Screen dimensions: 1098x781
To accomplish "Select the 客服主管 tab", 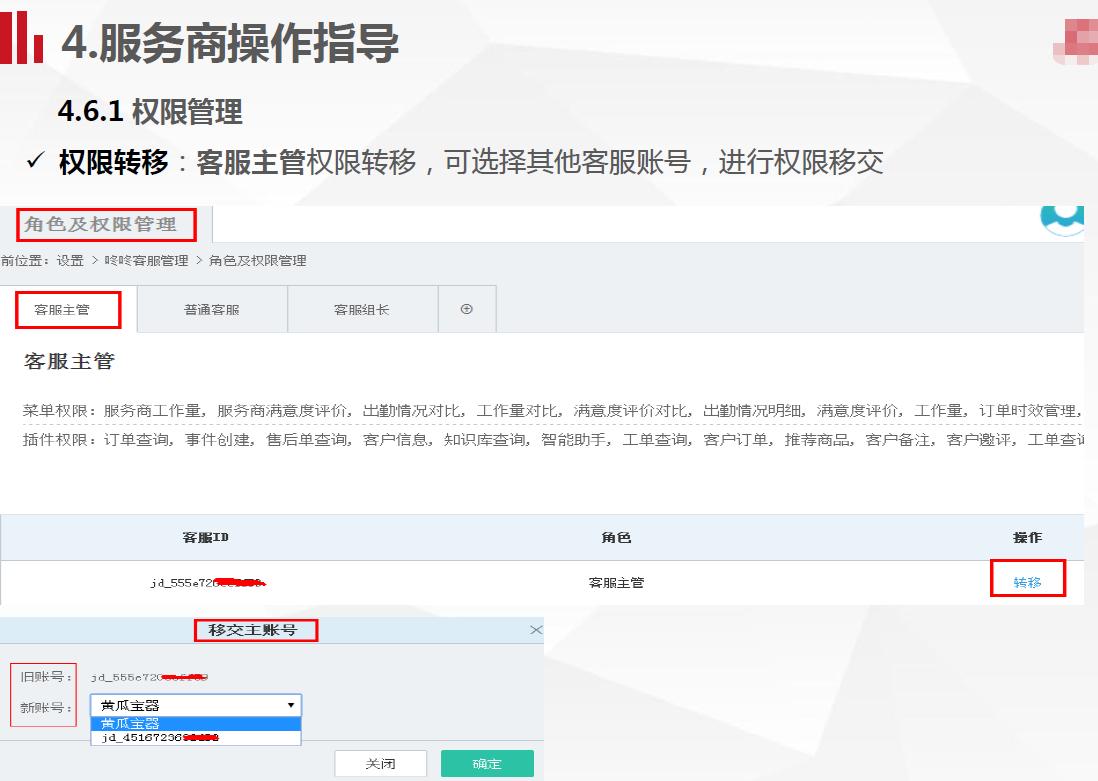I will [x=66, y=309].
